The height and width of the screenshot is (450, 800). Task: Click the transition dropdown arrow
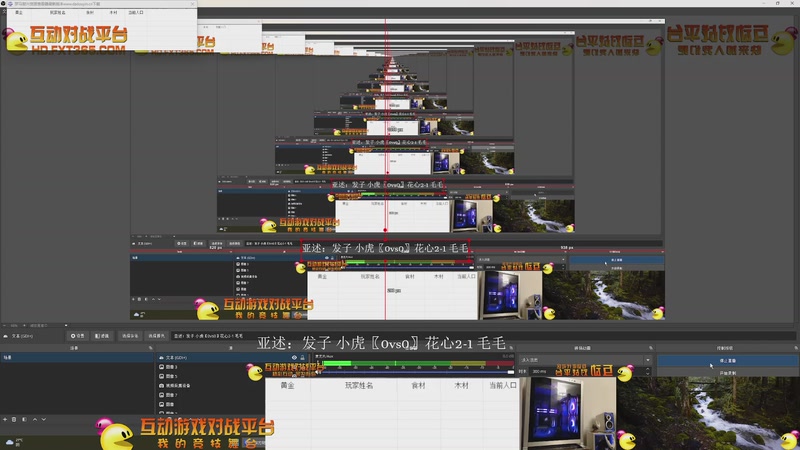(x=647, y=360)
